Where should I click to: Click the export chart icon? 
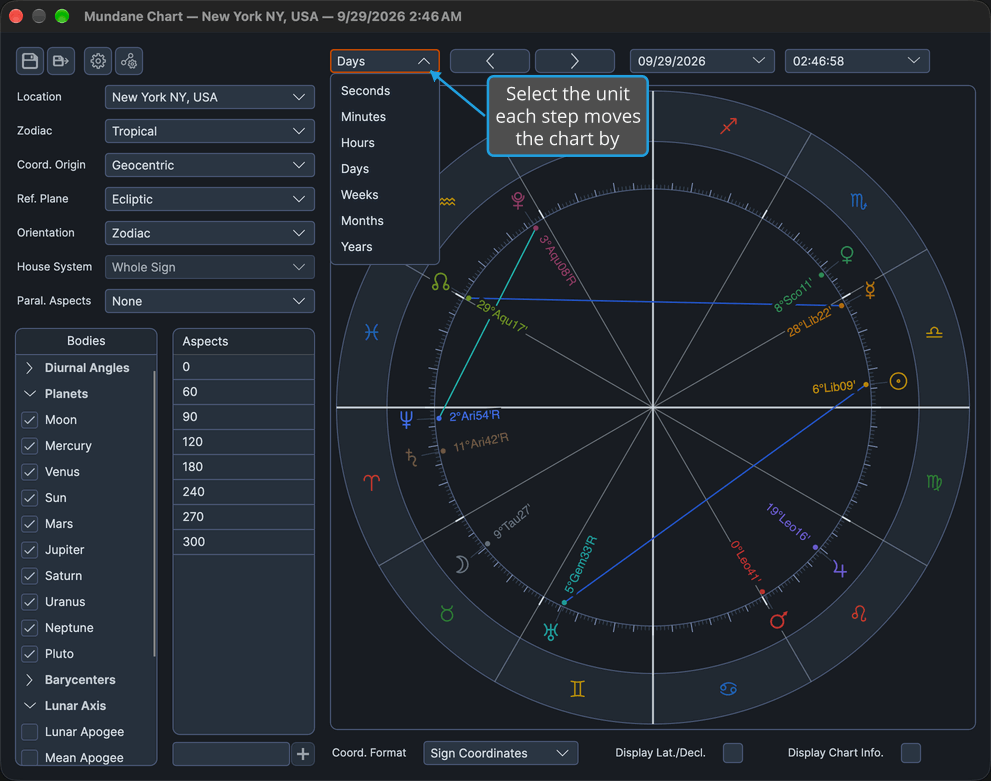(x=61, y=61)
